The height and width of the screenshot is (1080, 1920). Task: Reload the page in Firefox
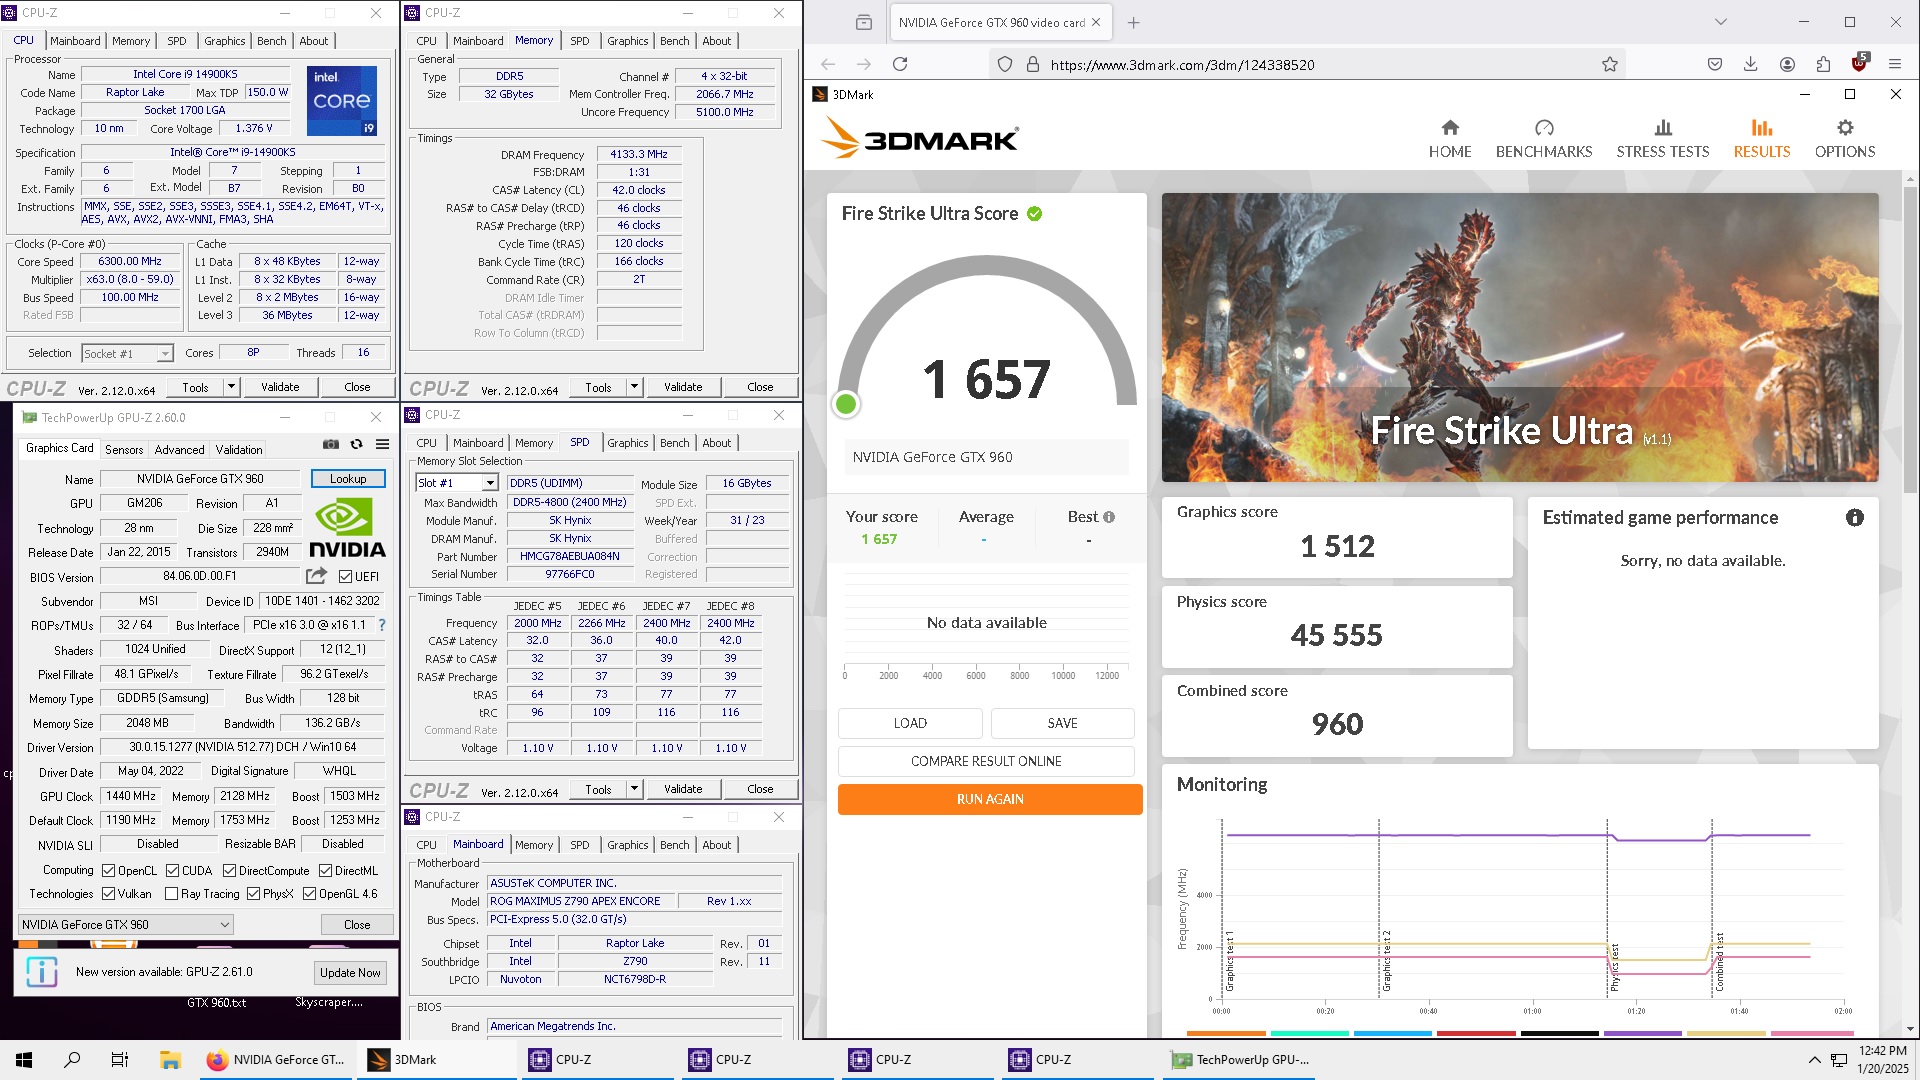[900, 64]
